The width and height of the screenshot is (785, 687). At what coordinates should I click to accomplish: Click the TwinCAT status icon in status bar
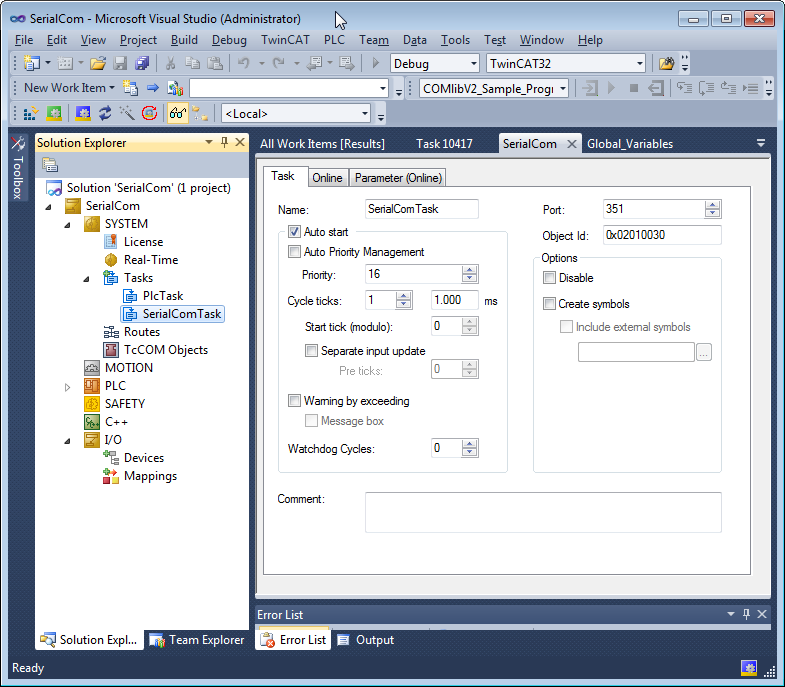[749, 667]
